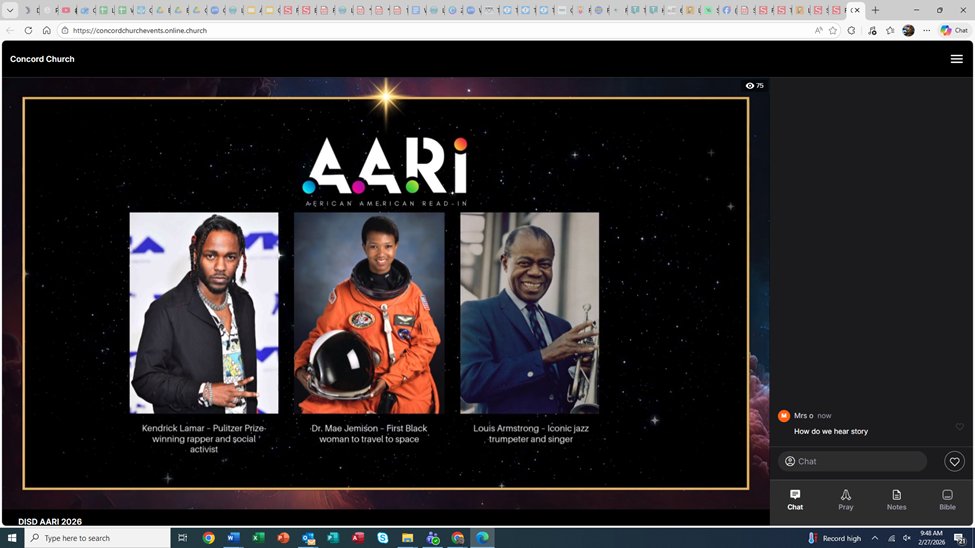Open the browser profile avatar
The image size is (975, 548).
(x=908, y=30)
